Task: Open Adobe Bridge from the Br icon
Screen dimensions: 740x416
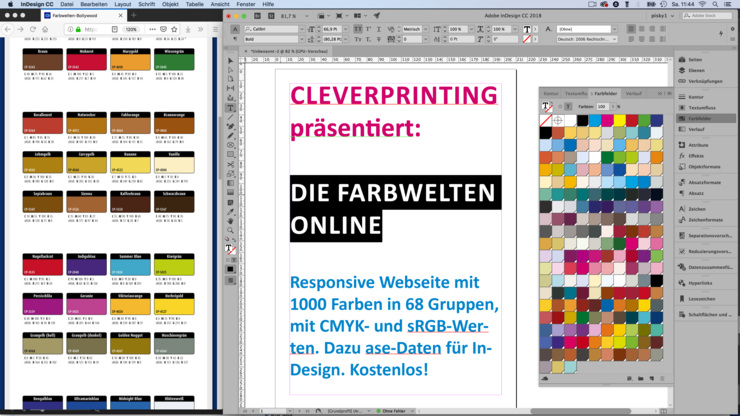Action: pos(258,16)
